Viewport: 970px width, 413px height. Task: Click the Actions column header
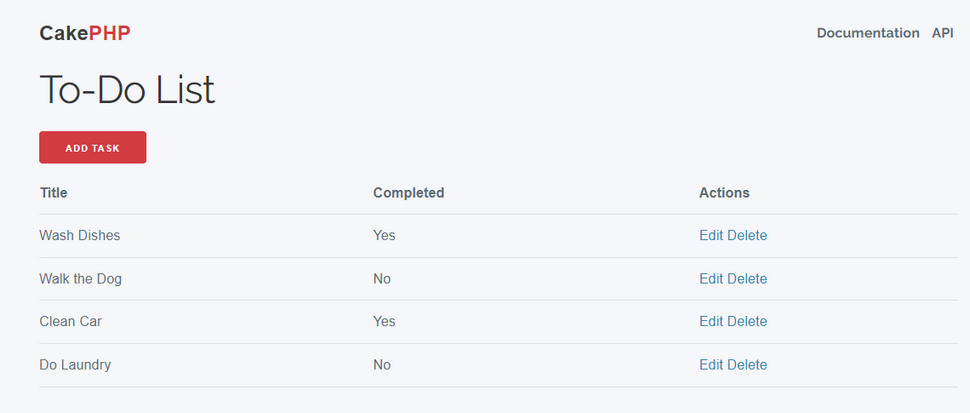click(x=724, y=193)
